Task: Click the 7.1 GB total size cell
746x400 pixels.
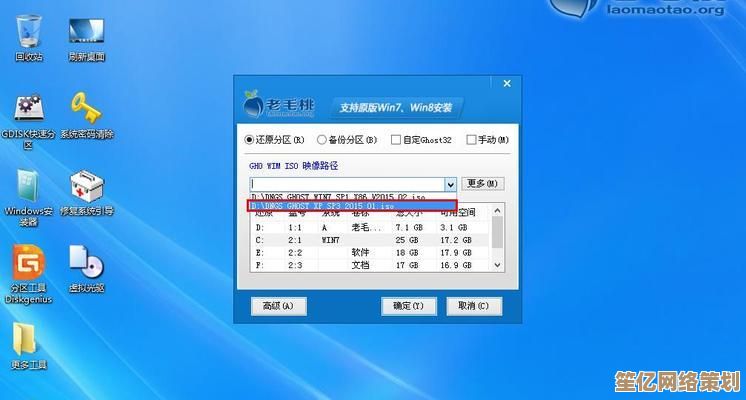Action: (409, 227)
